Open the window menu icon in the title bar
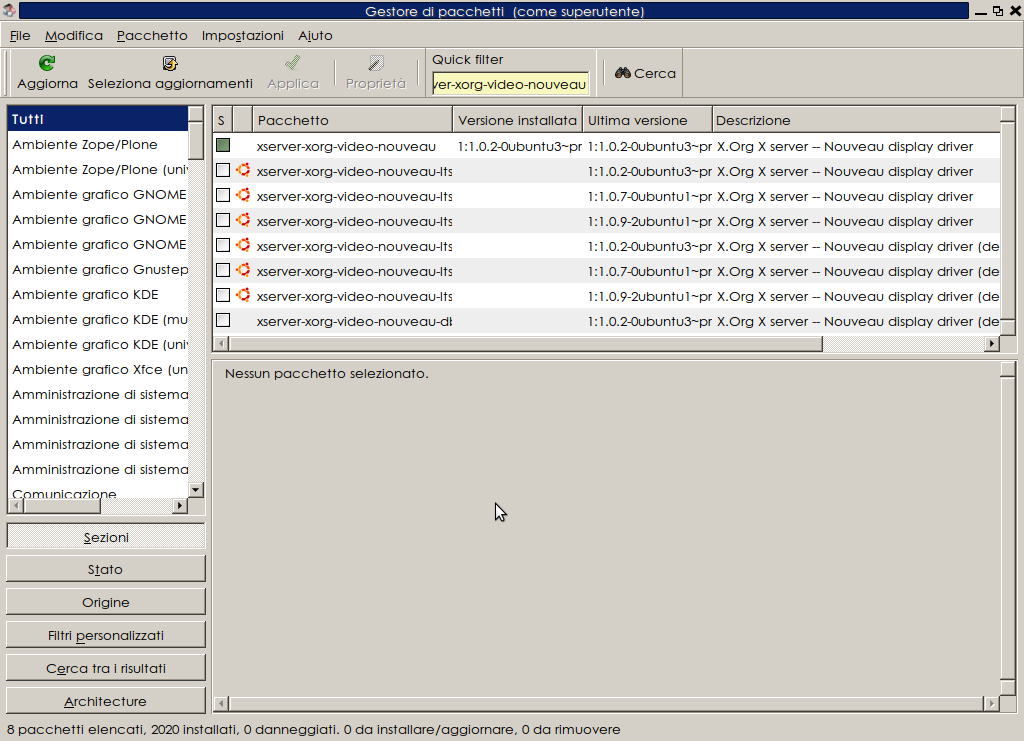The width and height of the screenshot is (1024, 741). tap(9, 10)
